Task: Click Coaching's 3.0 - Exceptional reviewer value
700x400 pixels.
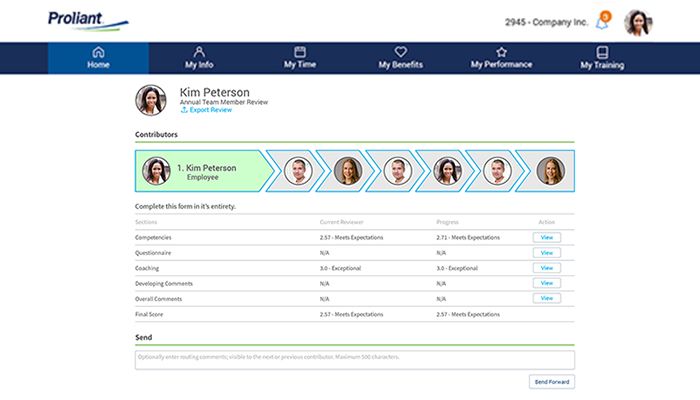Action: [x=340, y=268]
